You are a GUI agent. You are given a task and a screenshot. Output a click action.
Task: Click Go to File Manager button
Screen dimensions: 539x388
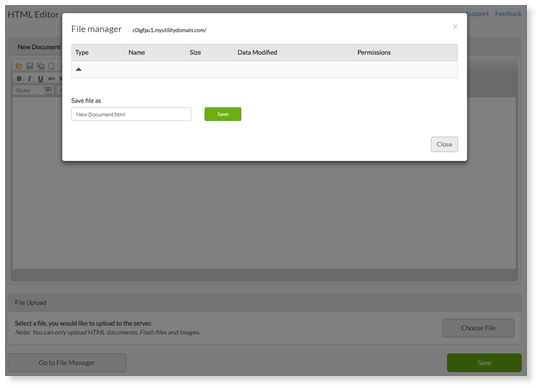point(67,363)
